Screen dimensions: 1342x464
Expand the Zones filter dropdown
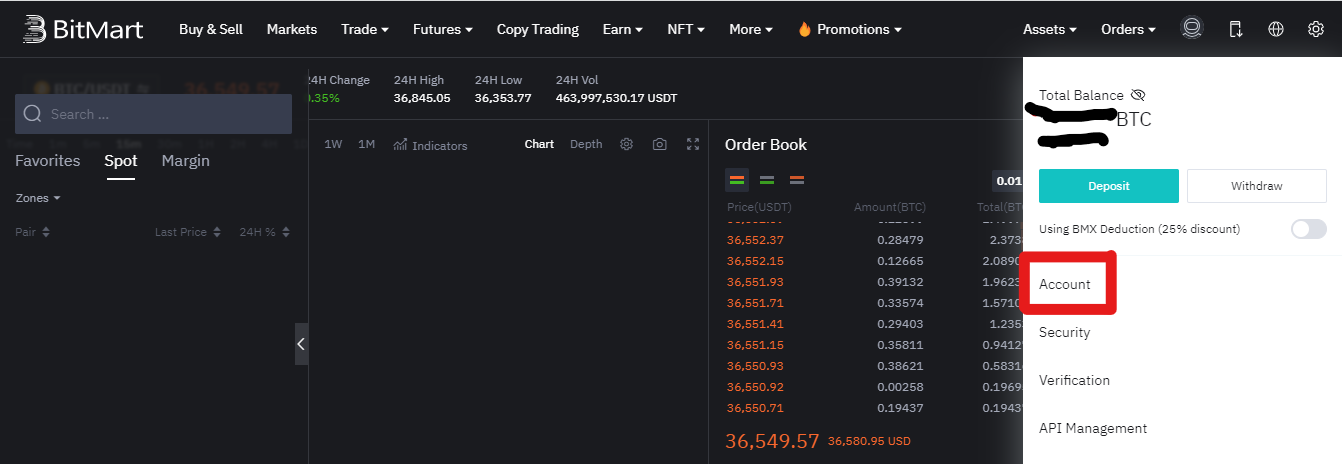38,198
